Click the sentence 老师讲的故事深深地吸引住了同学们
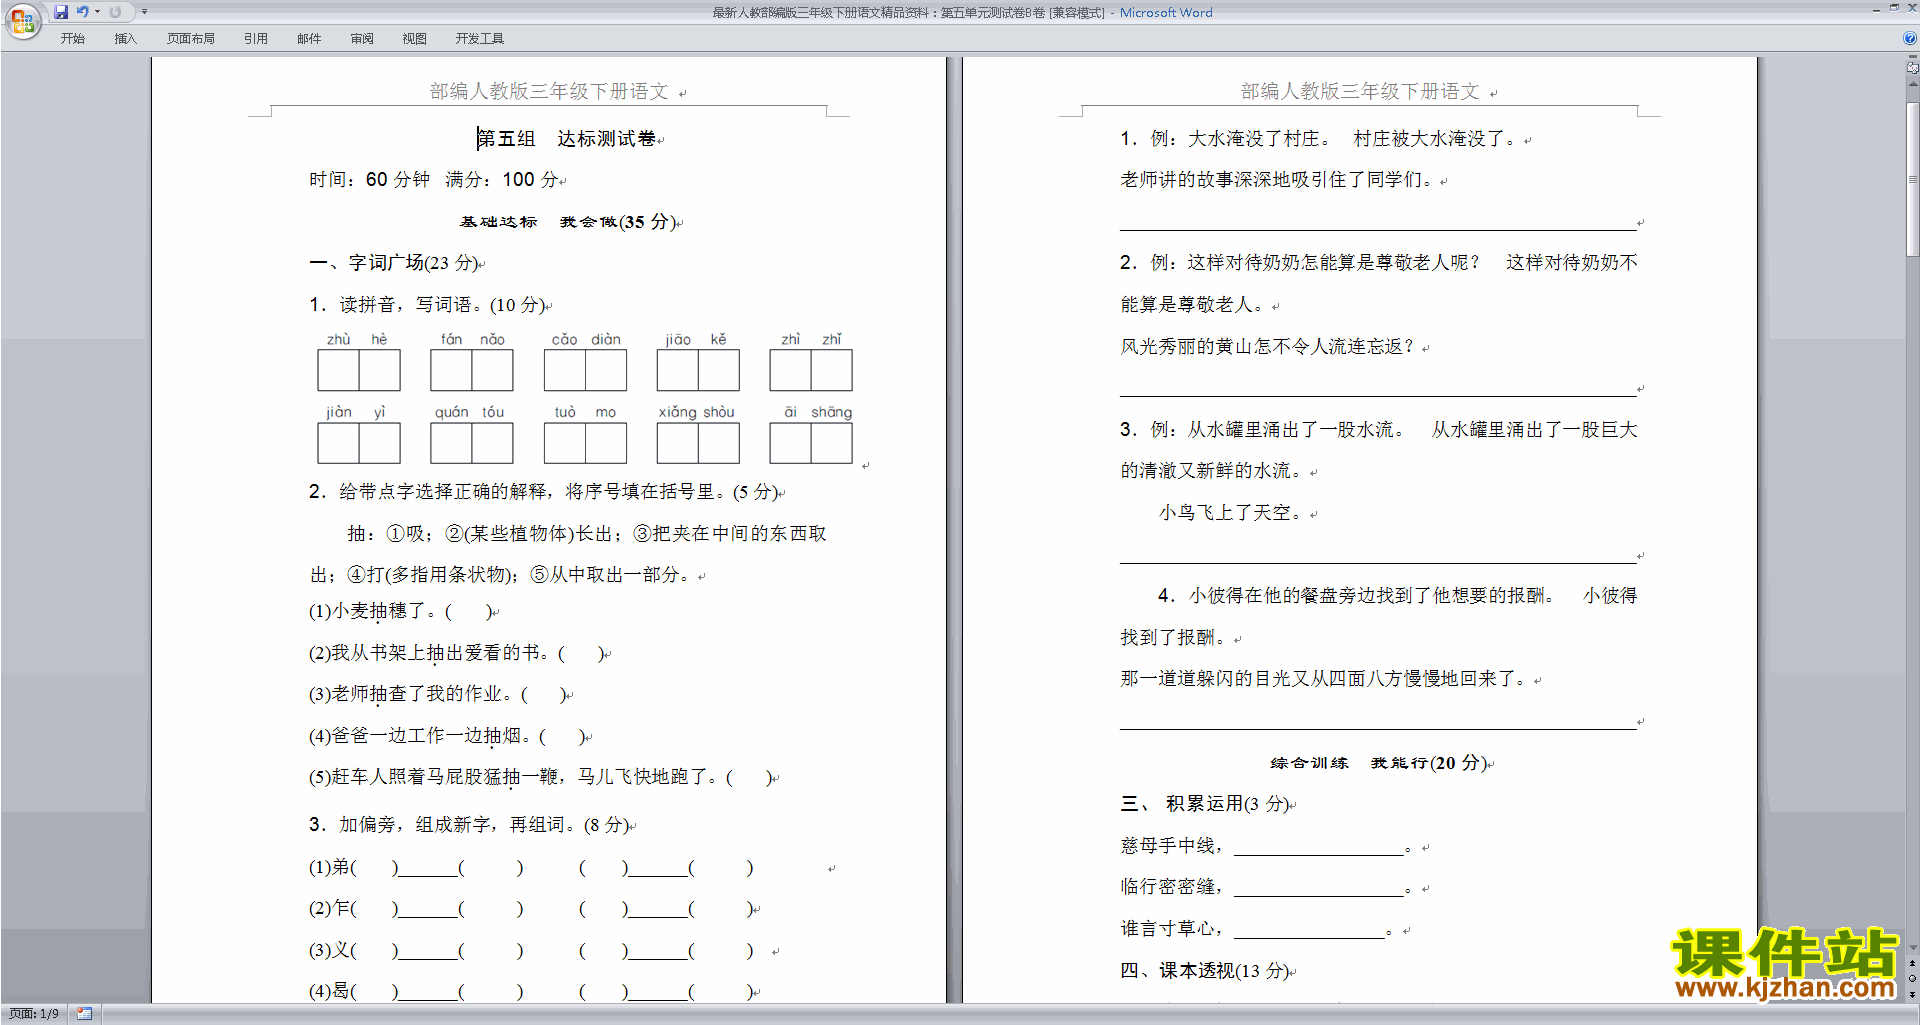 point(1278,180)
